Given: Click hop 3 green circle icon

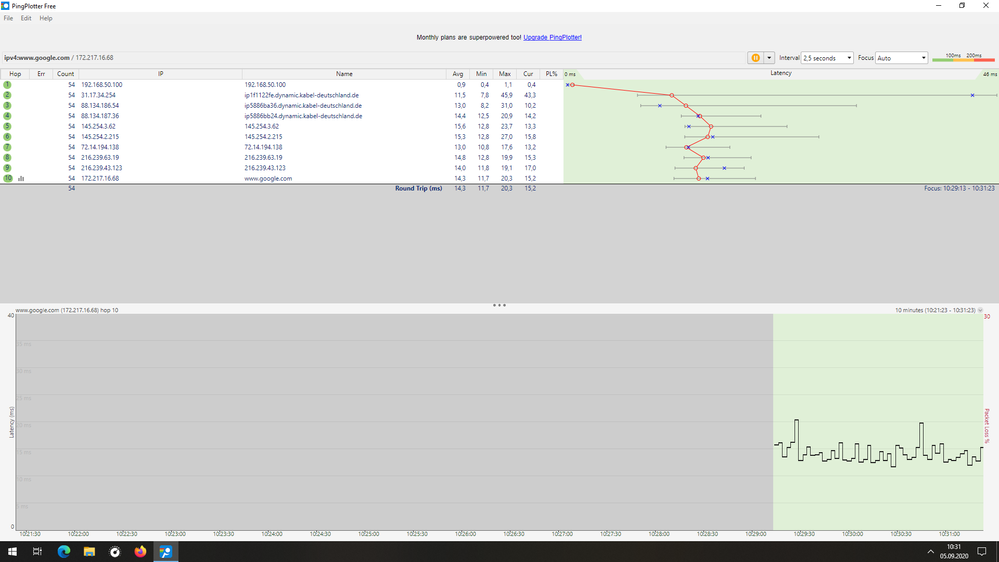Looking at the screenshot, I should (x=8, y=105).
